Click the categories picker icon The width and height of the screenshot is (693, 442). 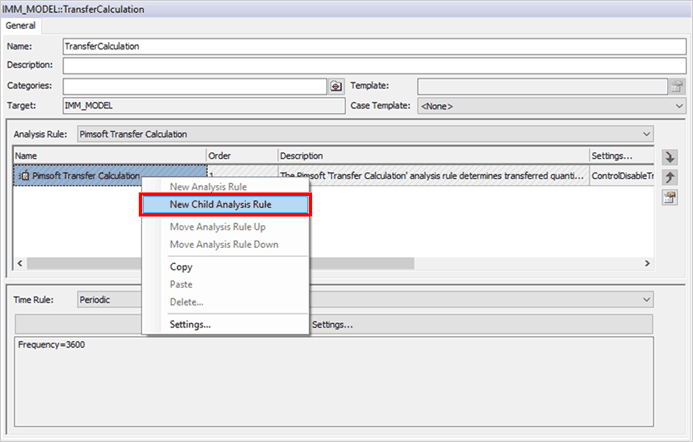pyautogui.click(x=336, y=87)
